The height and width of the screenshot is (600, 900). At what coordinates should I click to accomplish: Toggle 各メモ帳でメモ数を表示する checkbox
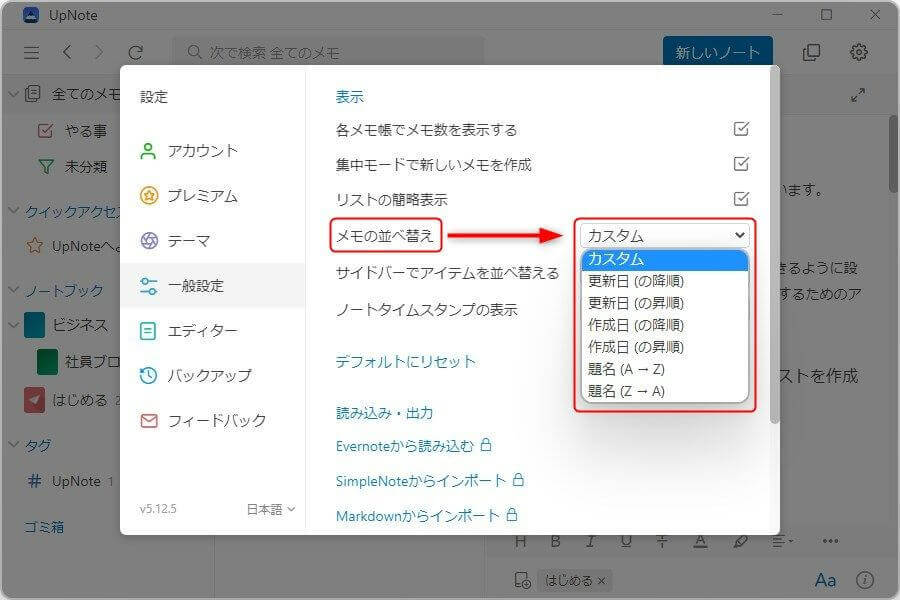point(741,129)
